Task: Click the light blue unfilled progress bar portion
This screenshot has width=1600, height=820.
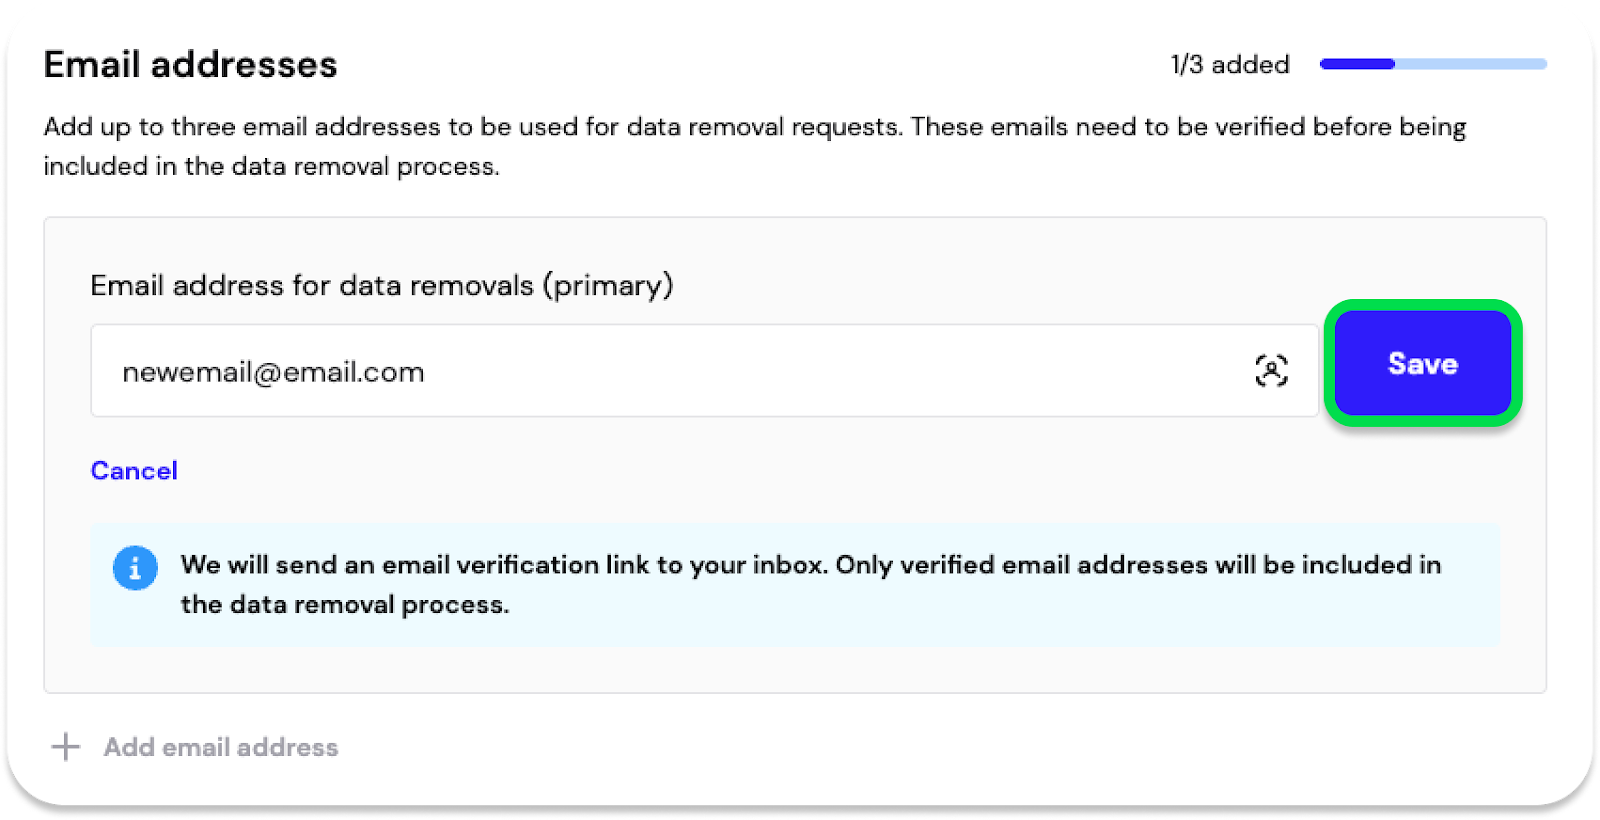Action: coord(1470,64)
